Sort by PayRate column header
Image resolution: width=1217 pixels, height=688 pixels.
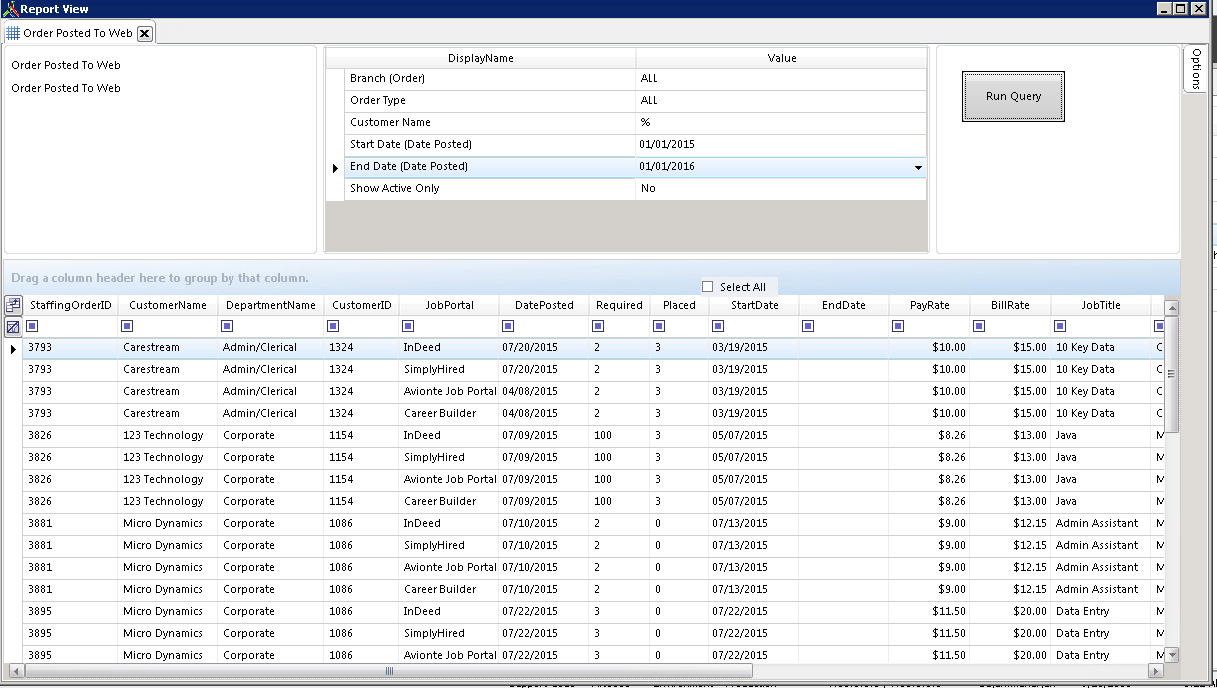[x=929, y=305]
